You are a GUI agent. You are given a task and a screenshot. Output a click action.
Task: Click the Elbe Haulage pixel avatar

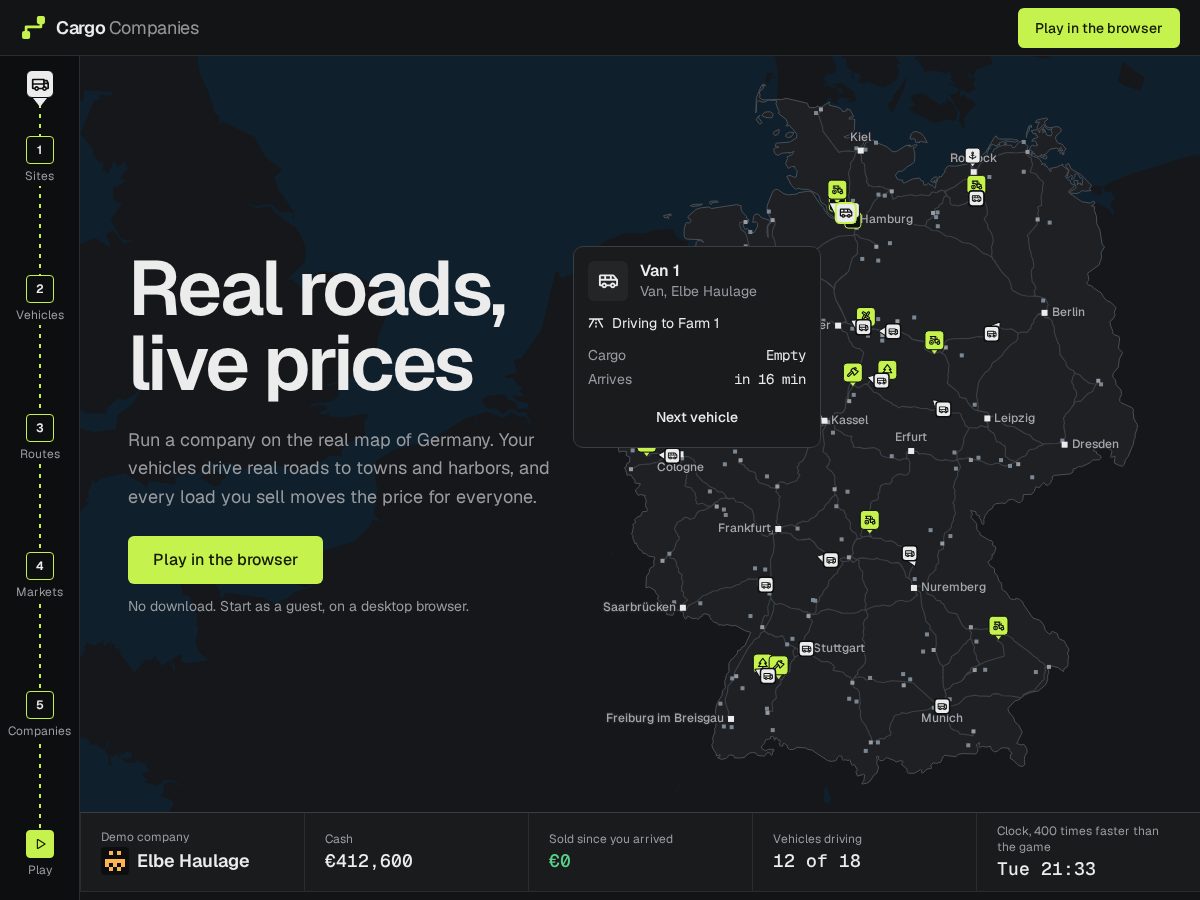click(115, 861)
